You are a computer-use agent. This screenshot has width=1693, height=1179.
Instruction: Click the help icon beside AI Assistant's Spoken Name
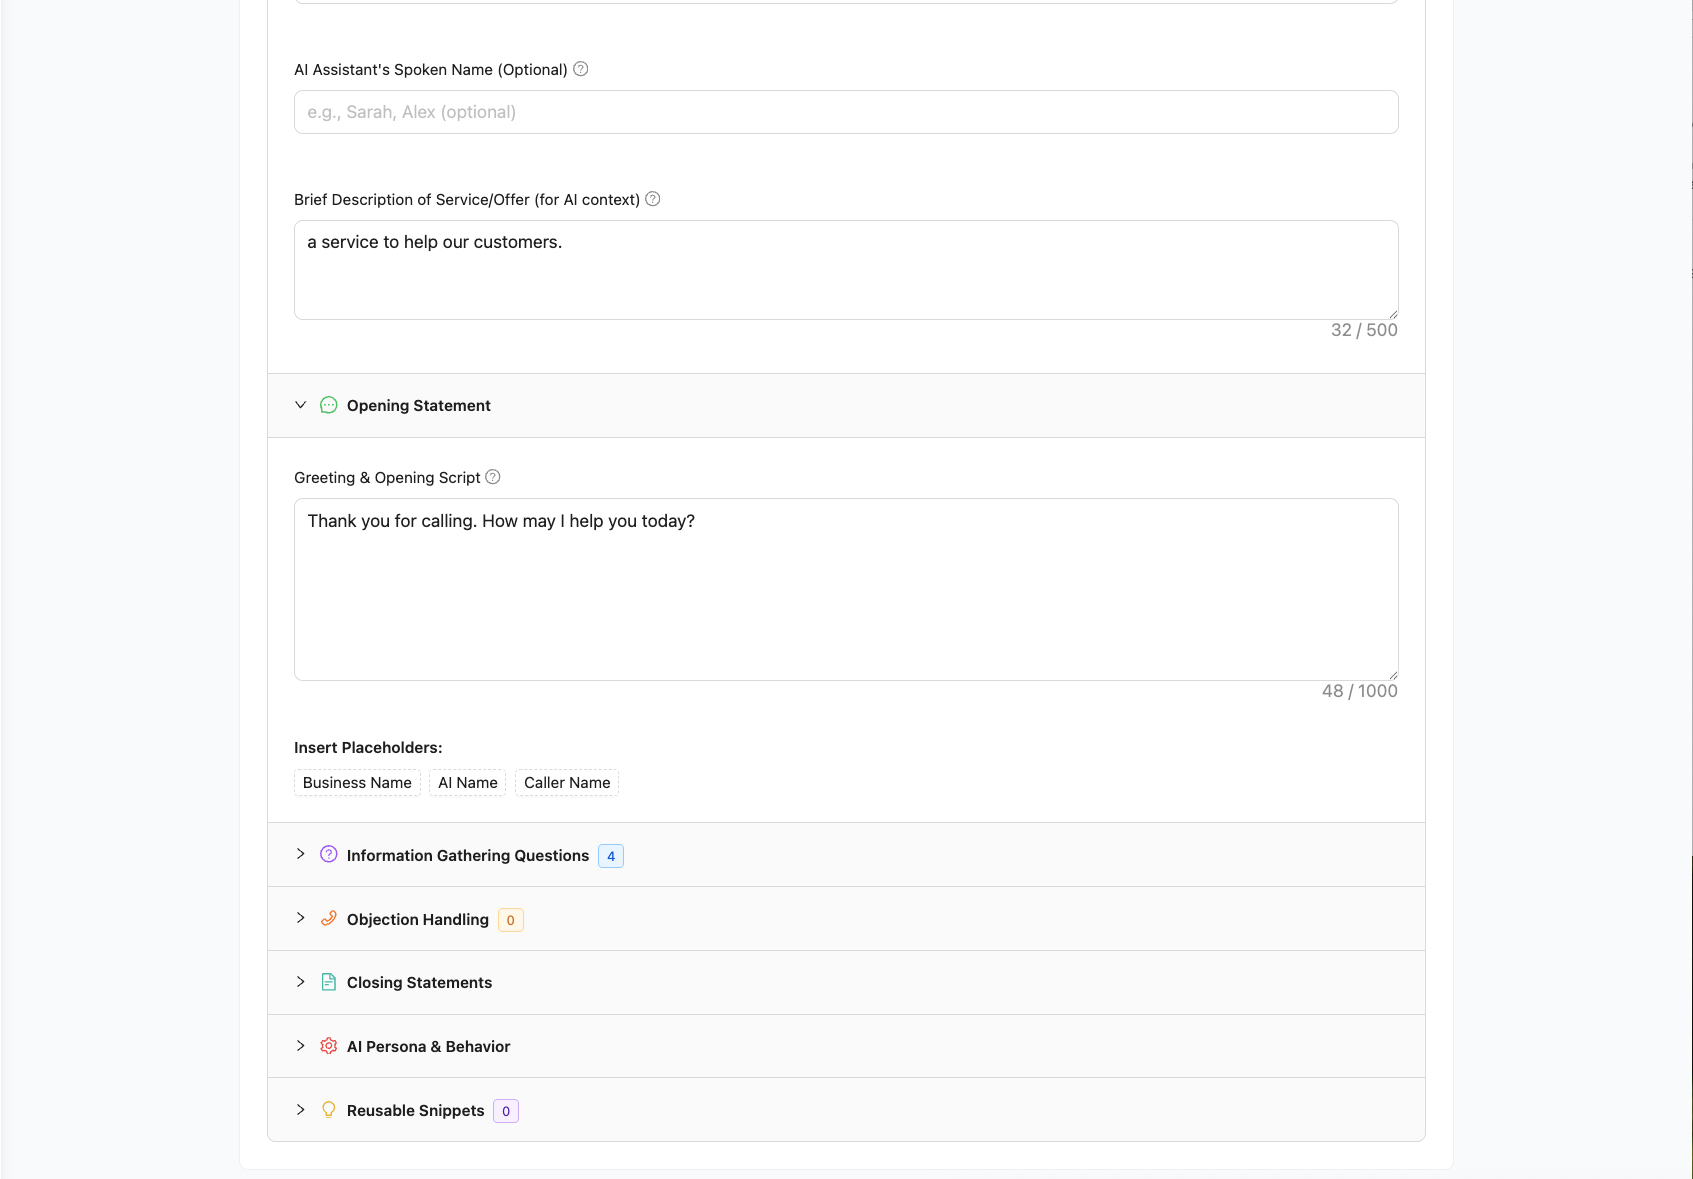[582, 69]
